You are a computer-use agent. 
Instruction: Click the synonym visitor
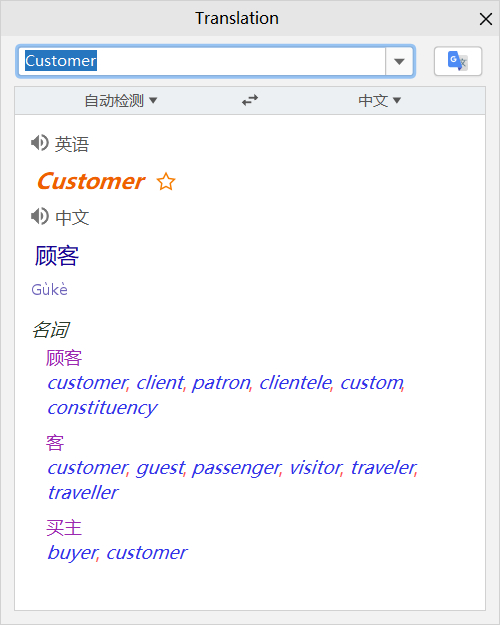315,467
